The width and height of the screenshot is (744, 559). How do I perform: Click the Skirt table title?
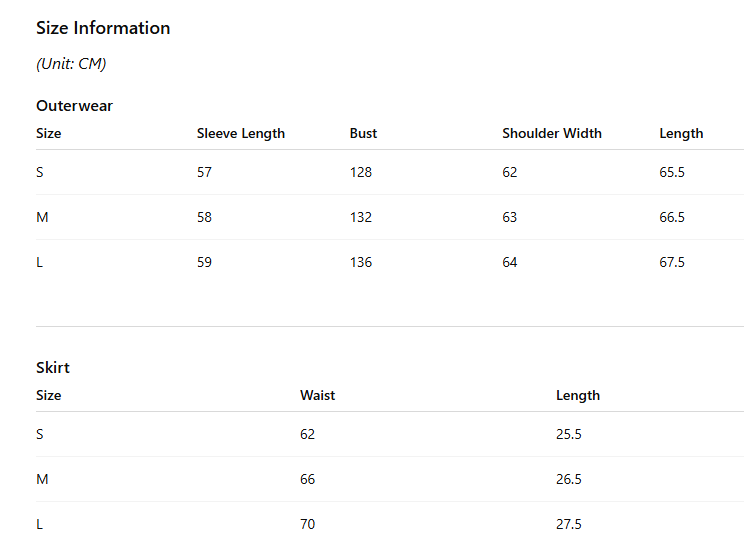(x=53, y=368)
